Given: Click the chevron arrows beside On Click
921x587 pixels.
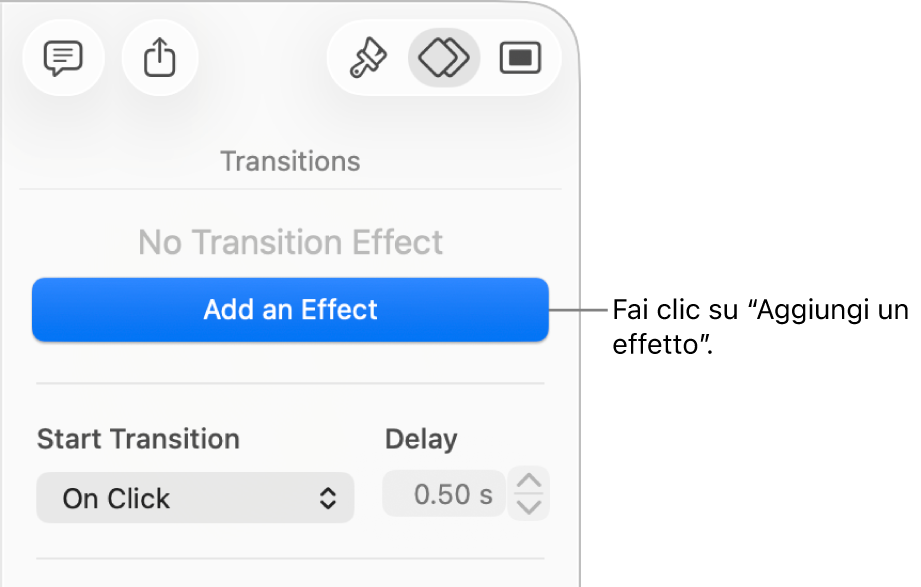Looking at the screenshot, I should tap(328, 498).
